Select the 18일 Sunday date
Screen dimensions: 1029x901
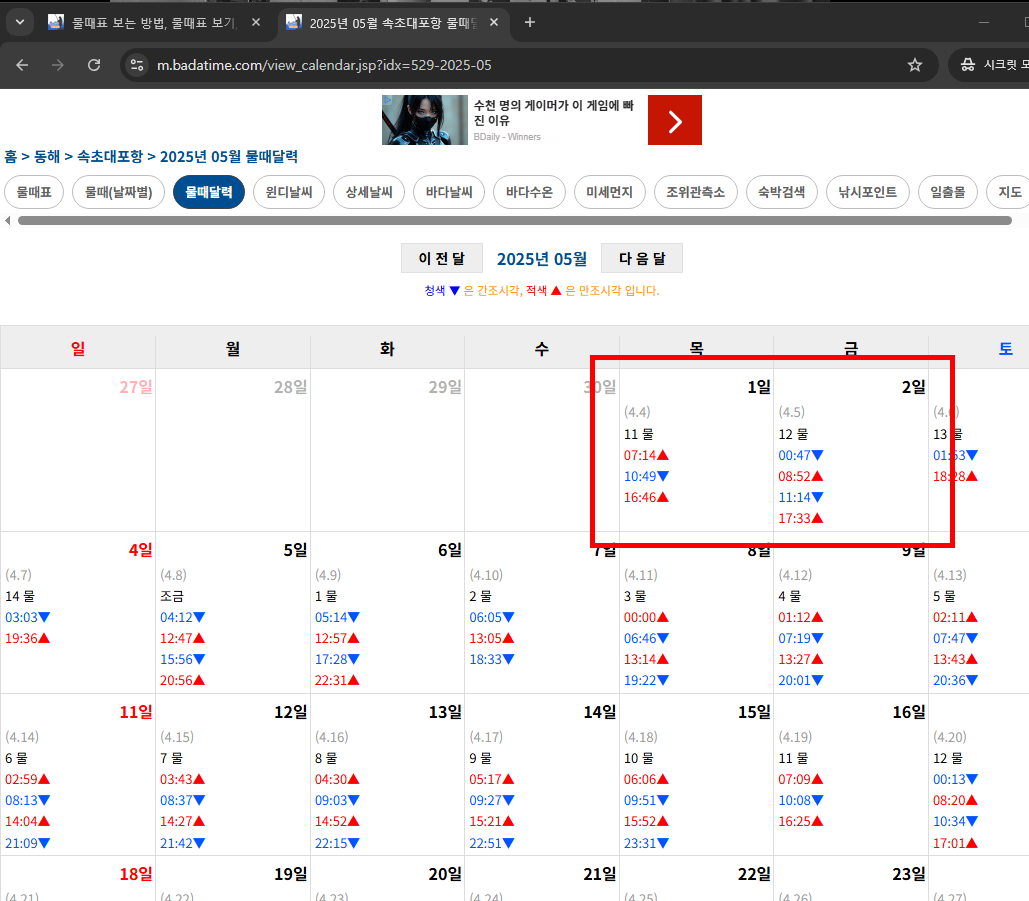136,874
